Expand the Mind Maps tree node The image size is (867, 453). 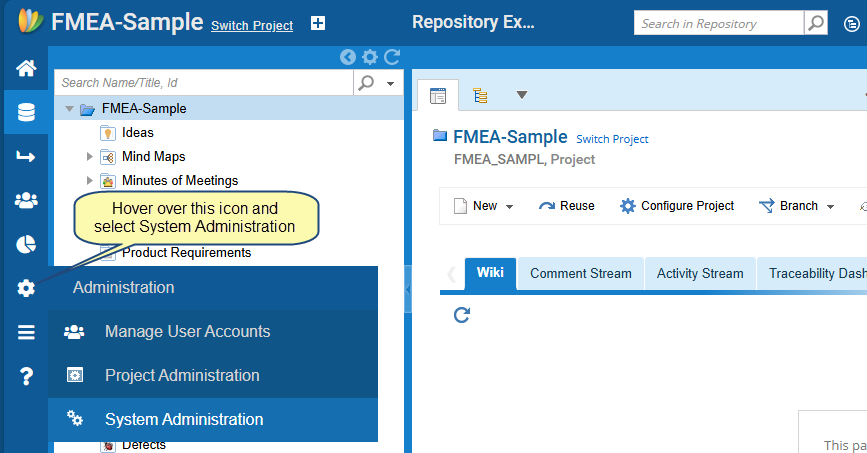(x=89, y=157)
